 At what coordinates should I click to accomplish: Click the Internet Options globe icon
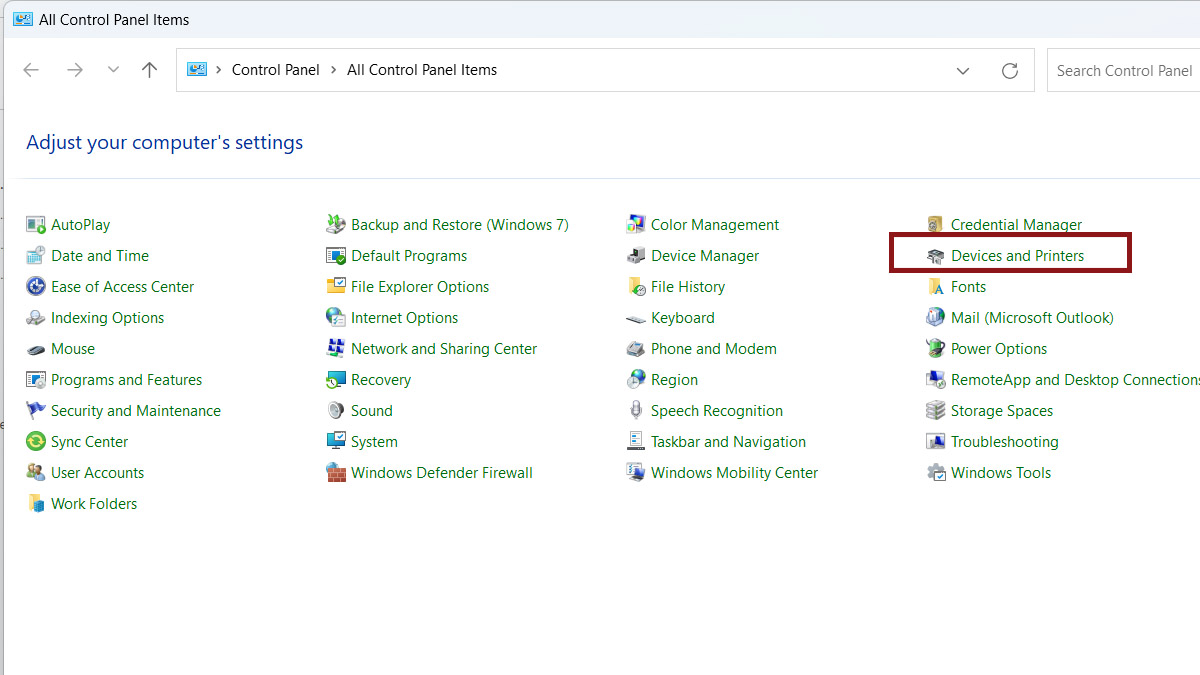(x=336, y=318)
